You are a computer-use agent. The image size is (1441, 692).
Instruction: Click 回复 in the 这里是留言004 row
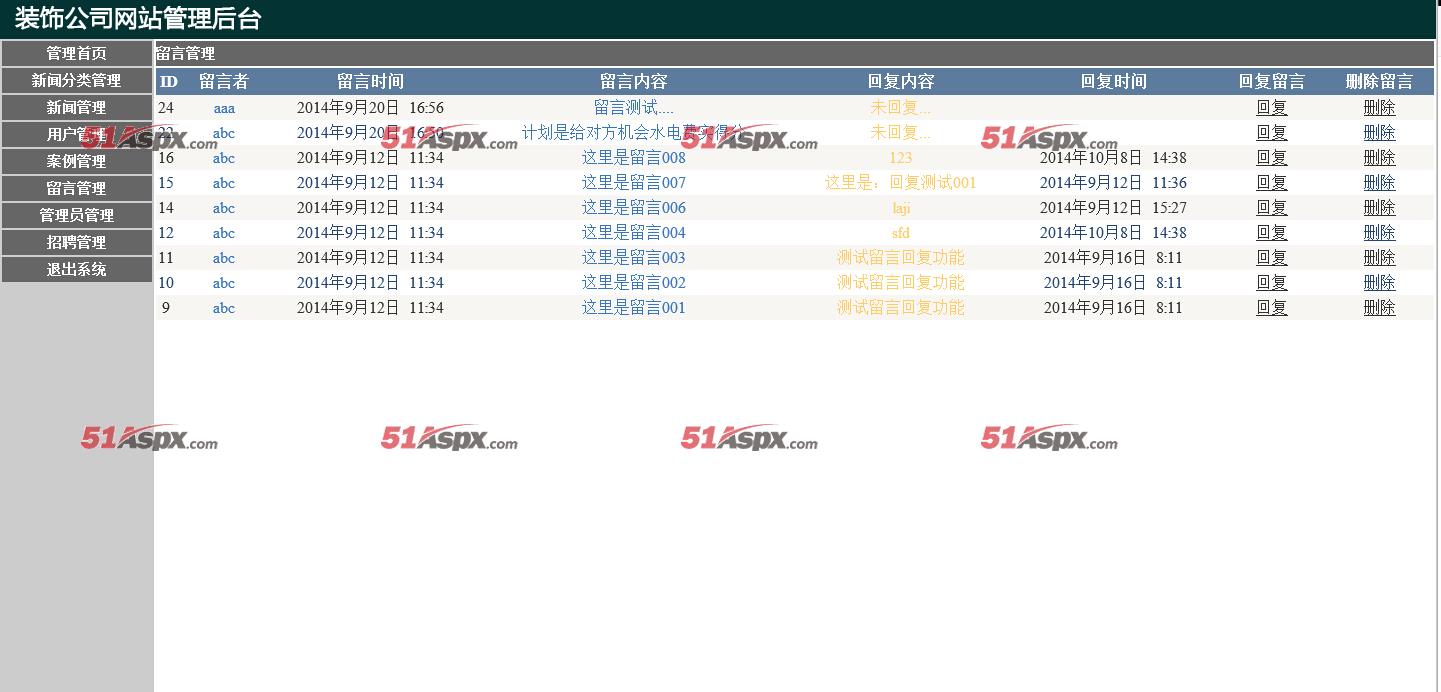[x=1272, y=232]
